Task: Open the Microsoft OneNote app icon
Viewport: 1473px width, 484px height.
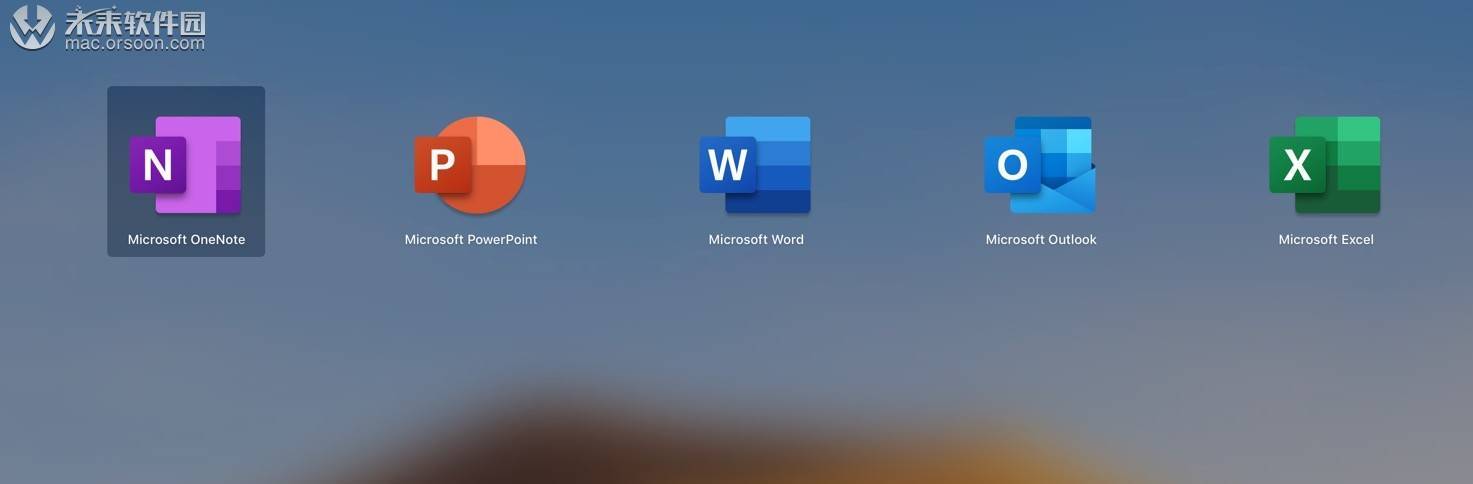Action: [186, 165]
